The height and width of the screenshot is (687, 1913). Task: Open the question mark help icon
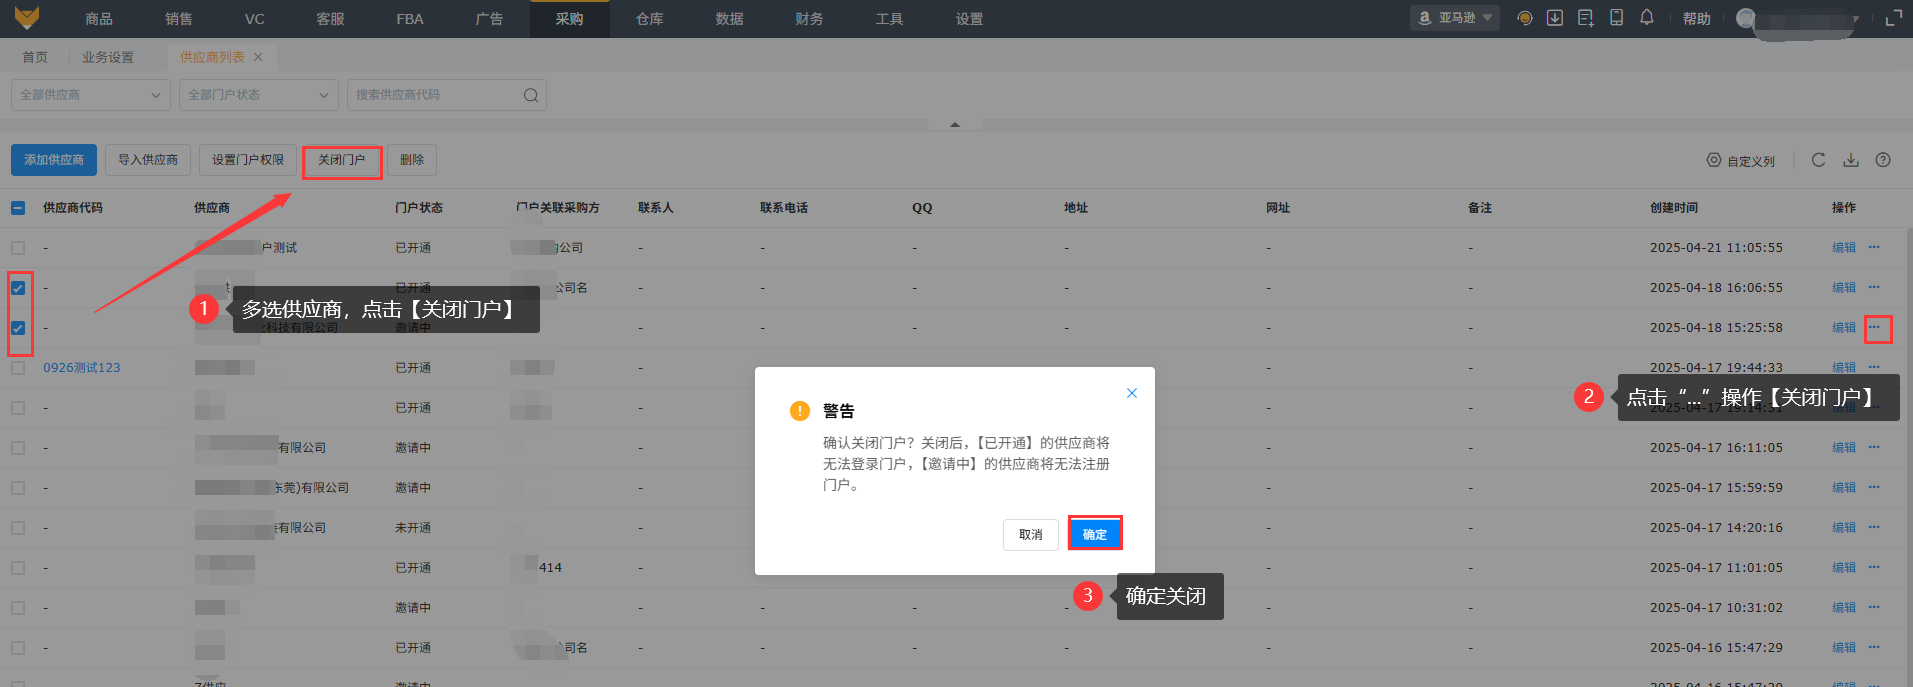tap(1883, 160)
